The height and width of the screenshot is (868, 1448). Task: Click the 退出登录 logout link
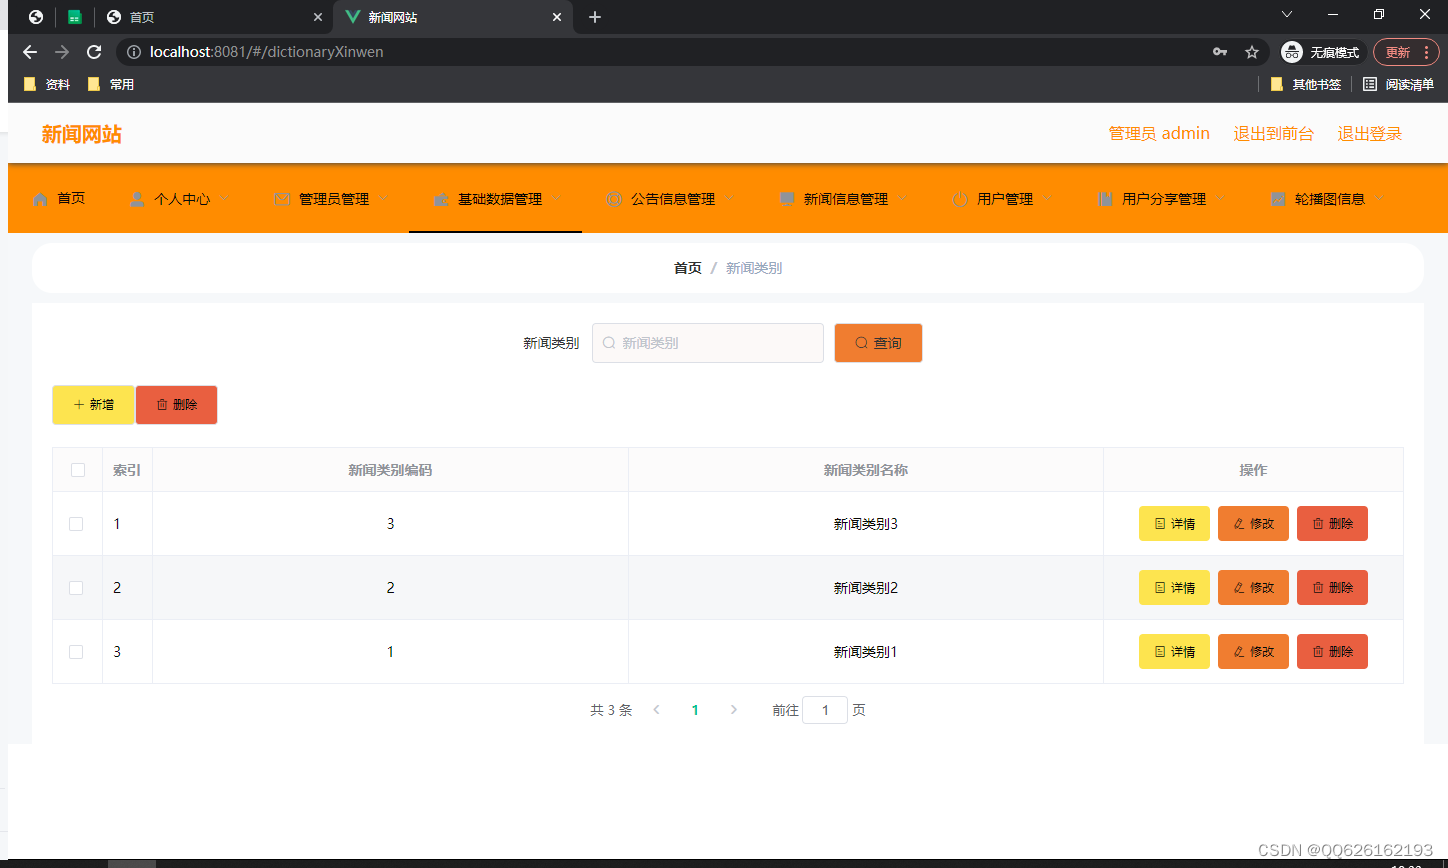coord(1370,134)
